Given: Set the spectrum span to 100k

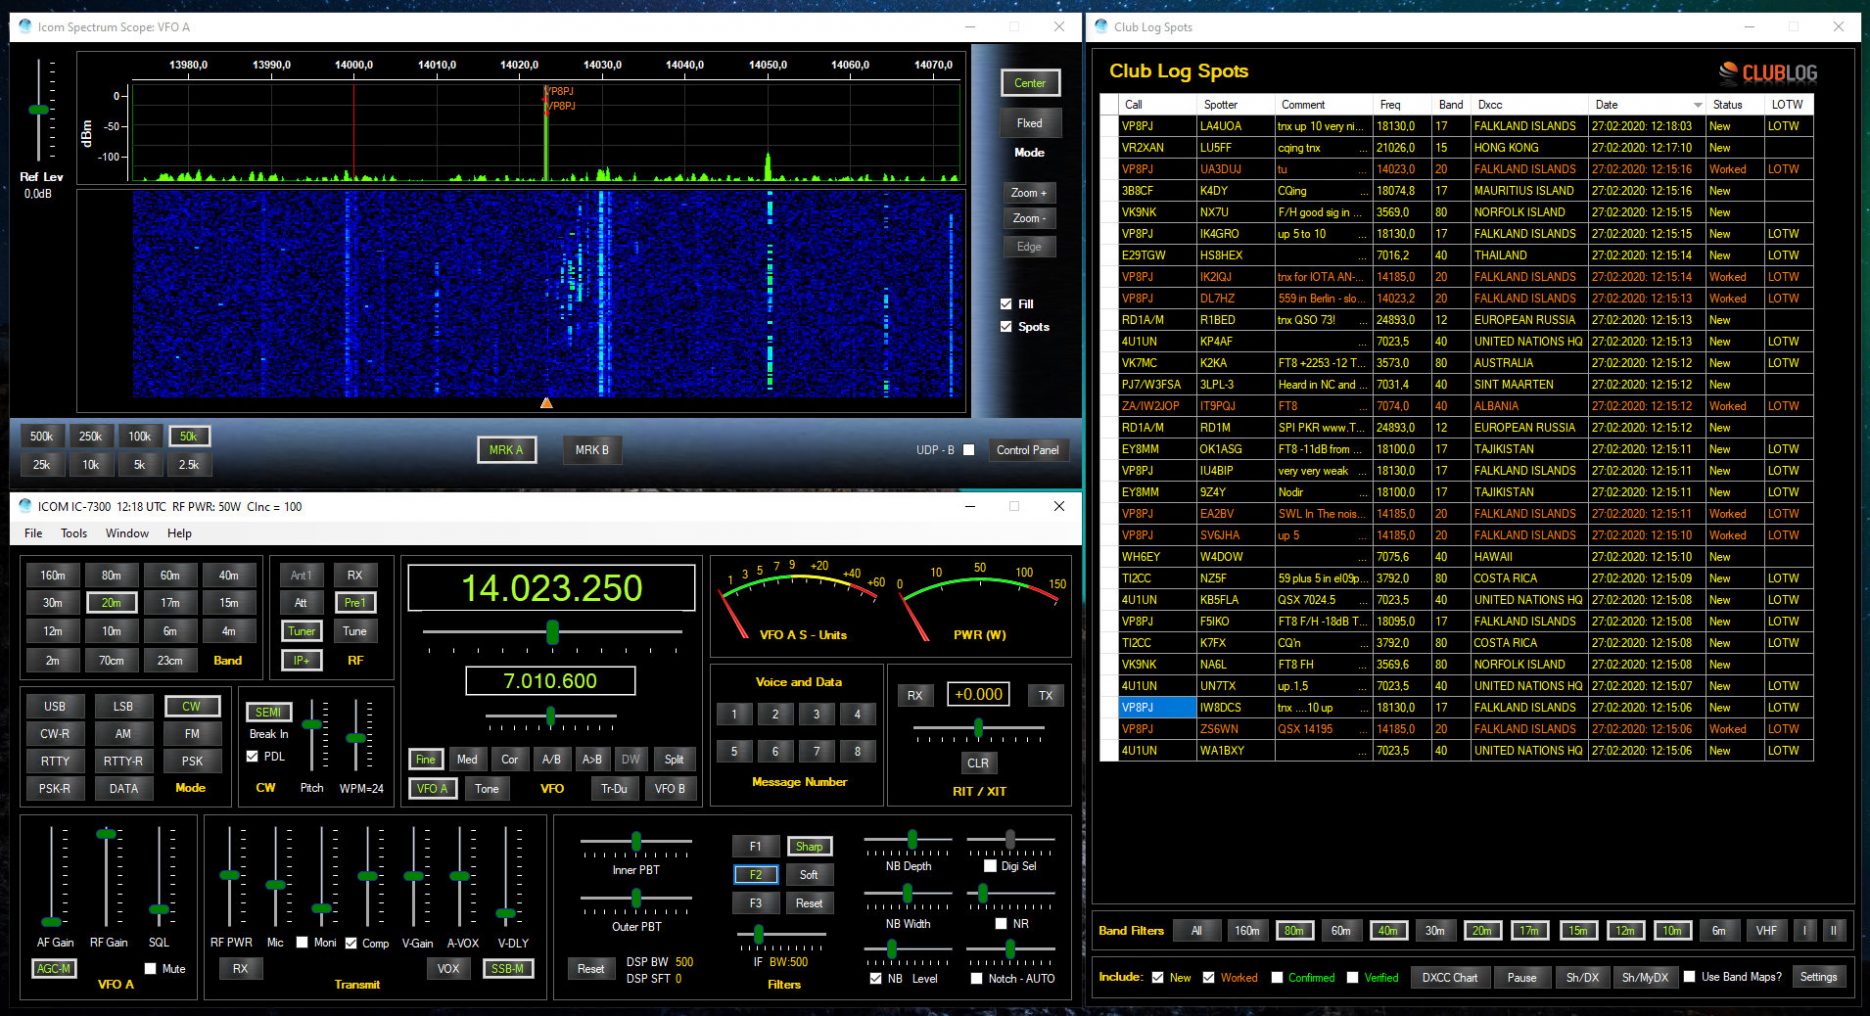Looking at the screenshot, I should click(139, 436).
